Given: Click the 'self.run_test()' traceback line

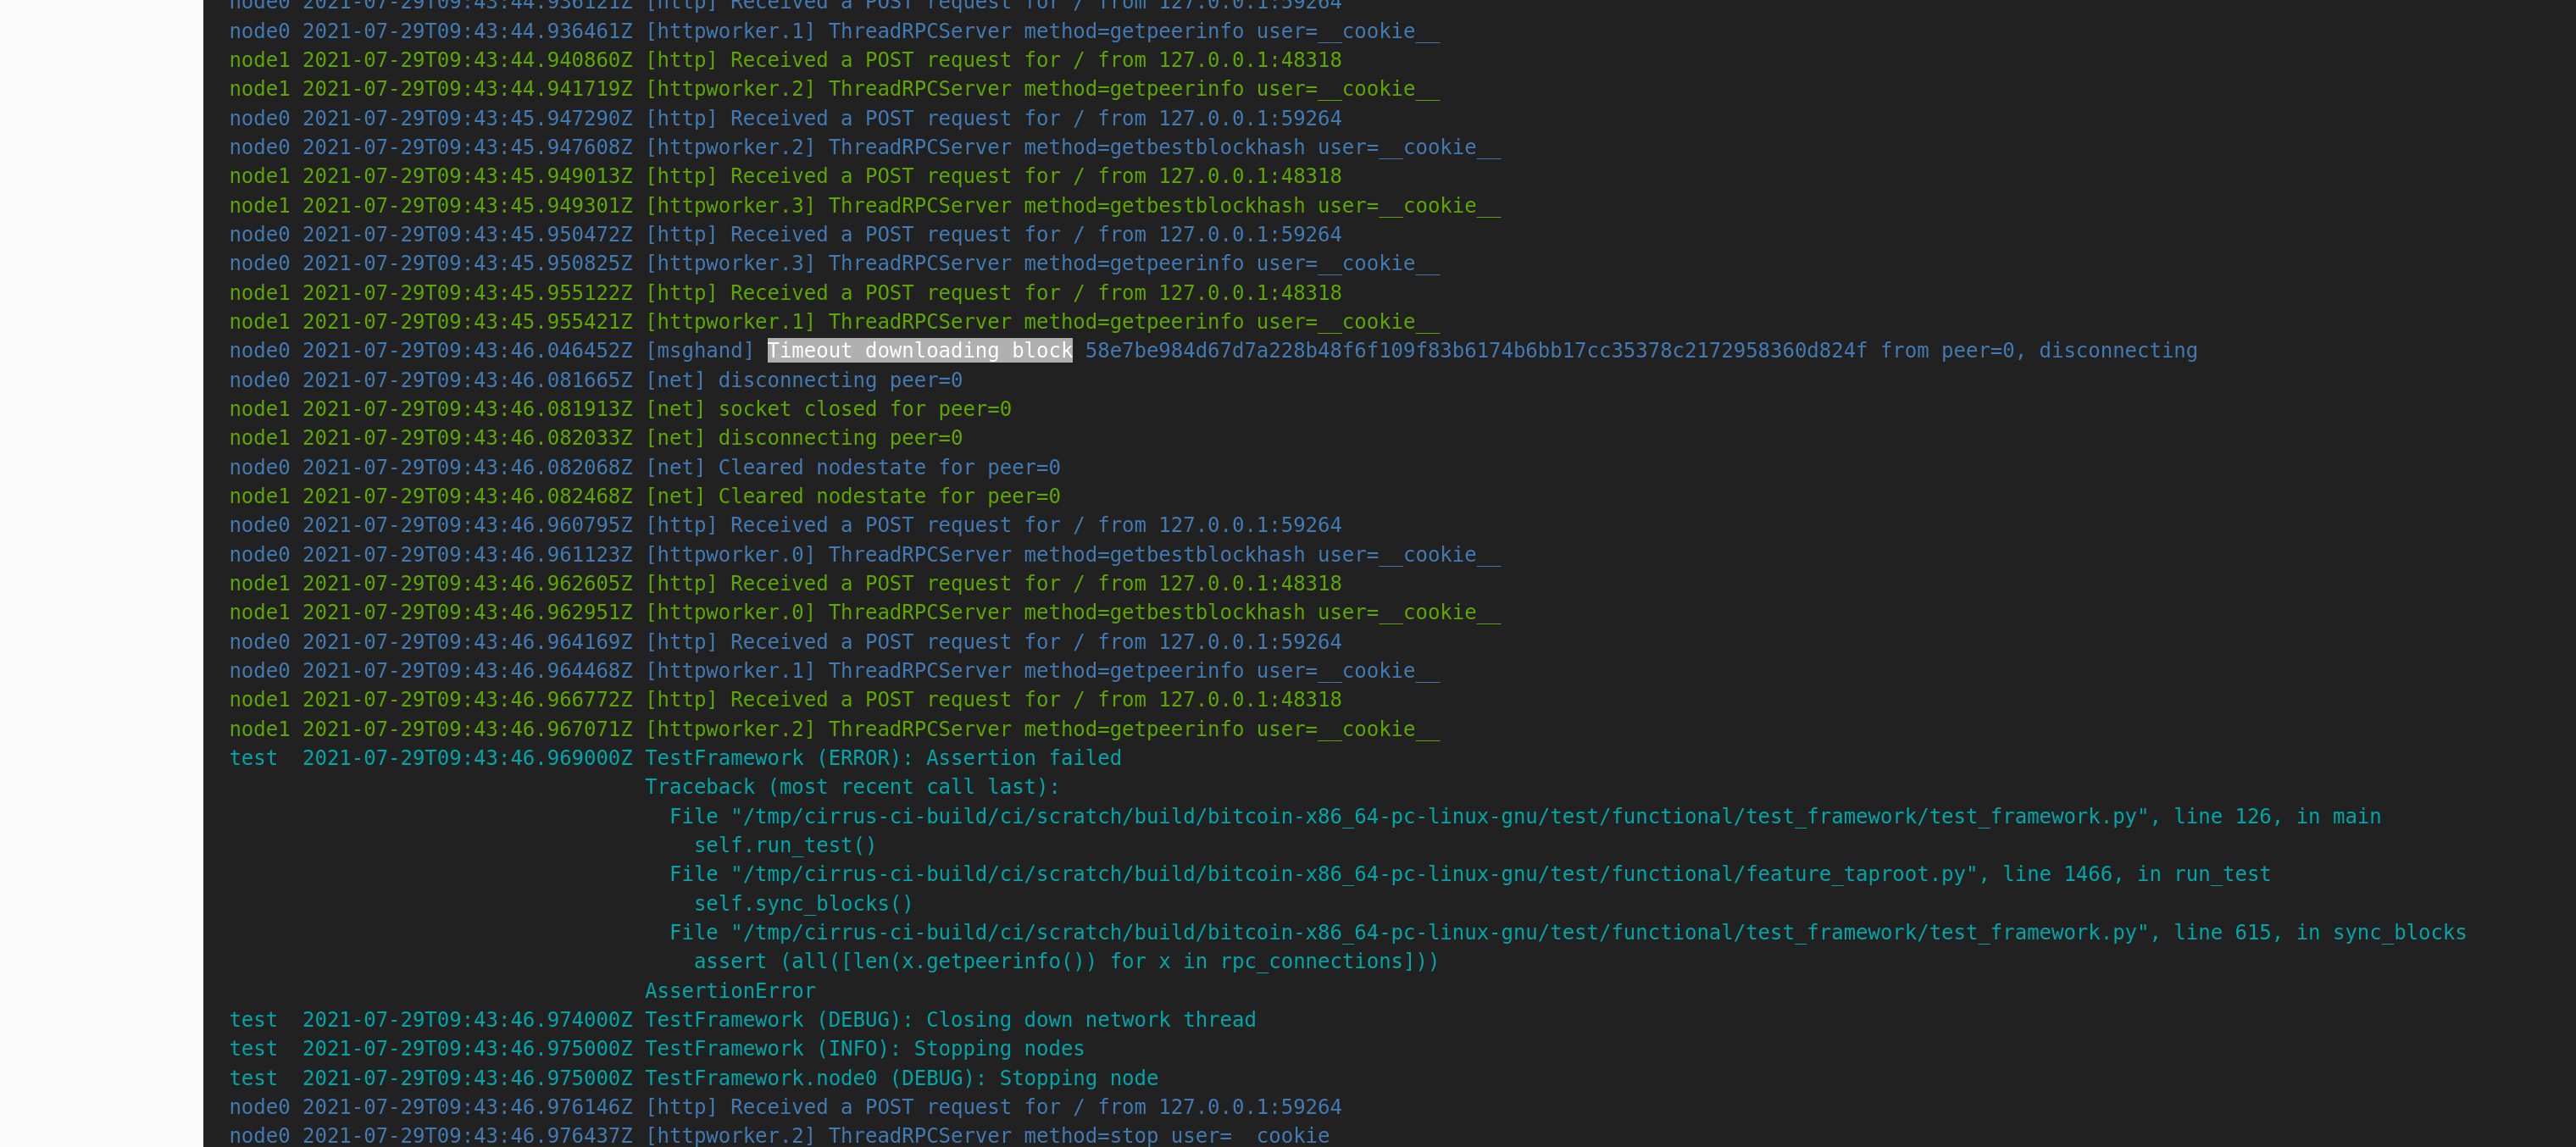Looking at the screenshot, I should click(783, 844).
